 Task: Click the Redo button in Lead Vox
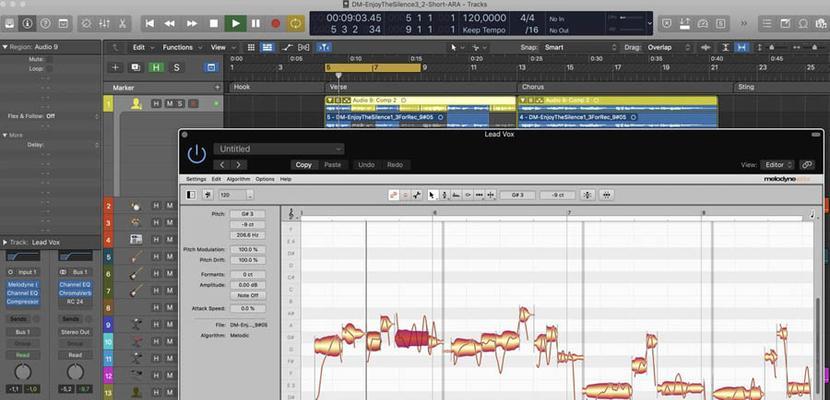tap(395, 165)
